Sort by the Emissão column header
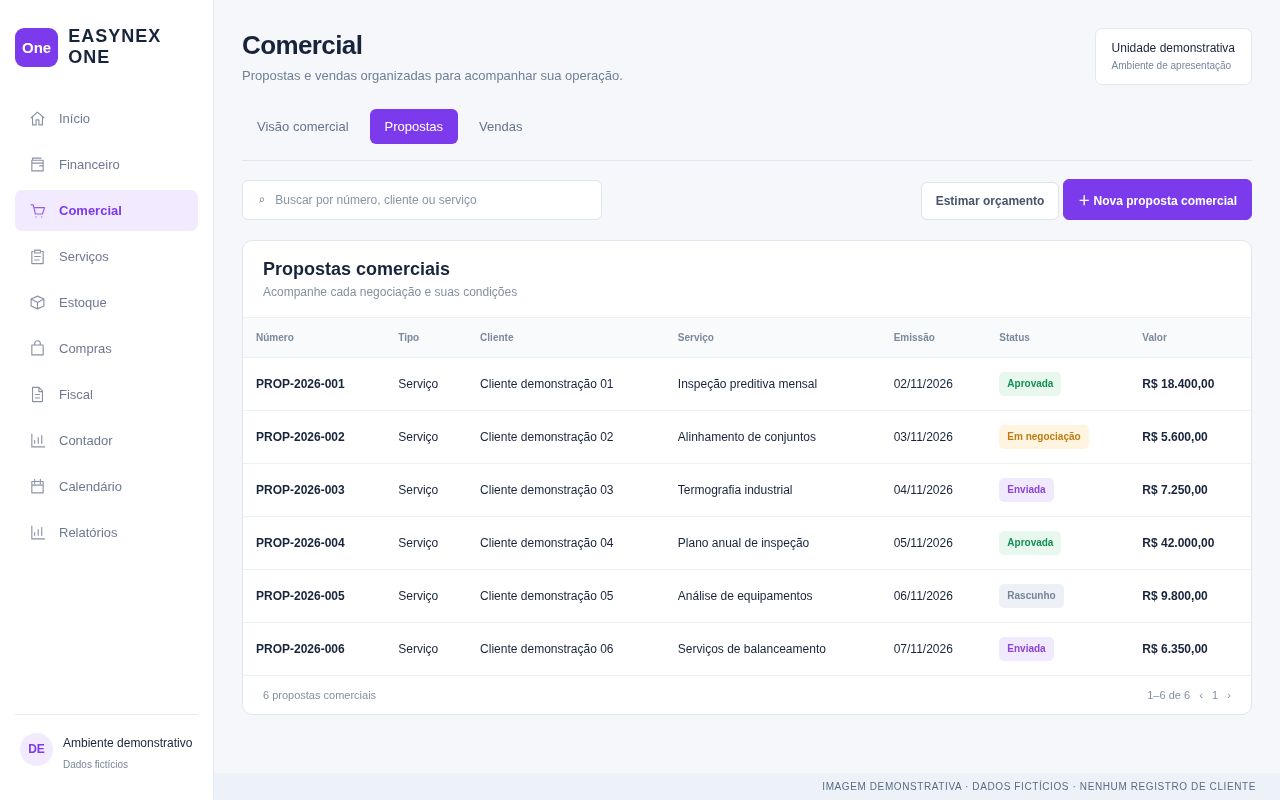 point(914,338)
